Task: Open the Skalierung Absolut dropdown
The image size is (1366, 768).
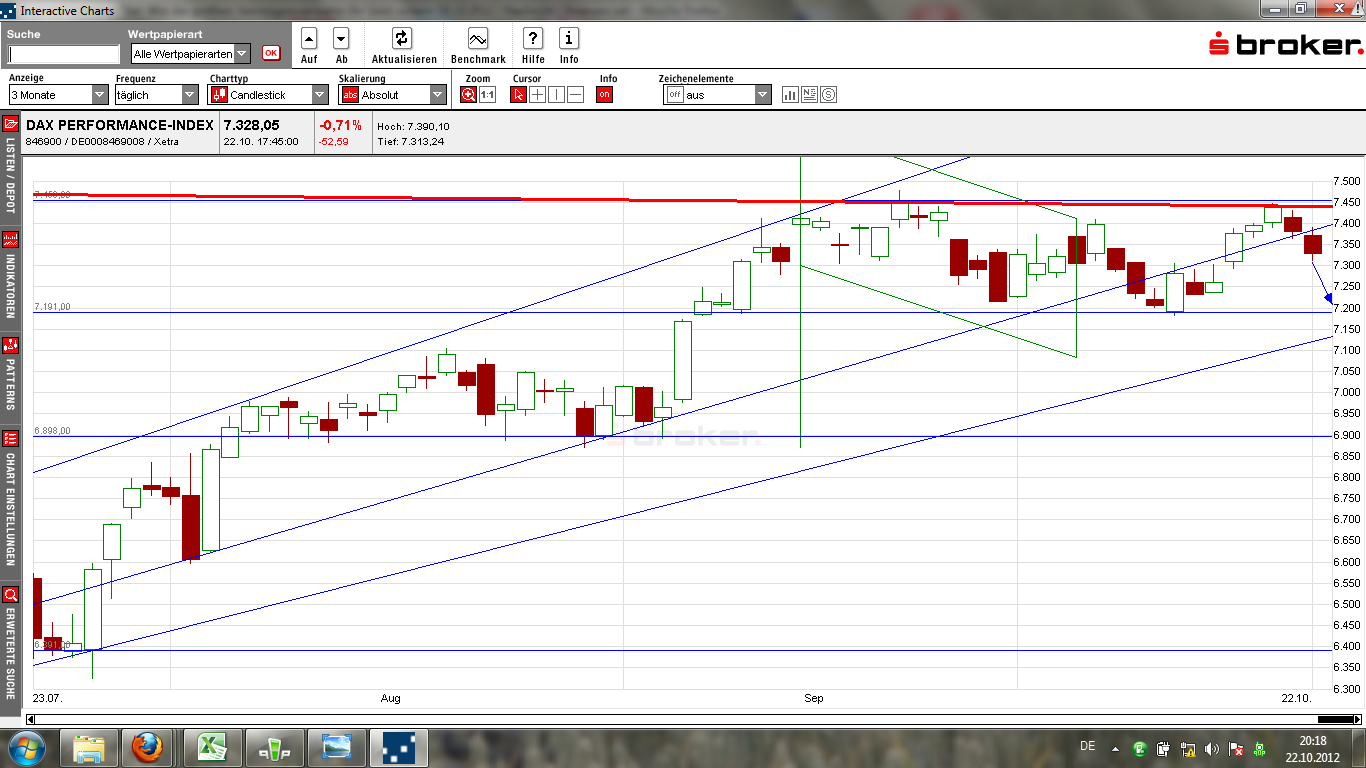Action: [392, 95]
